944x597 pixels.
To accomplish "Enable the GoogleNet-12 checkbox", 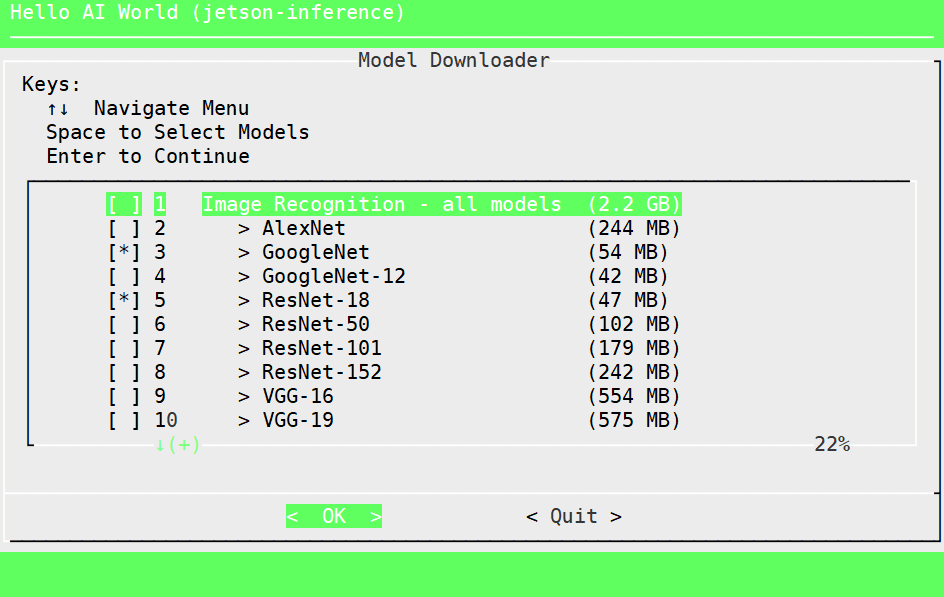I will coord(124,276).
